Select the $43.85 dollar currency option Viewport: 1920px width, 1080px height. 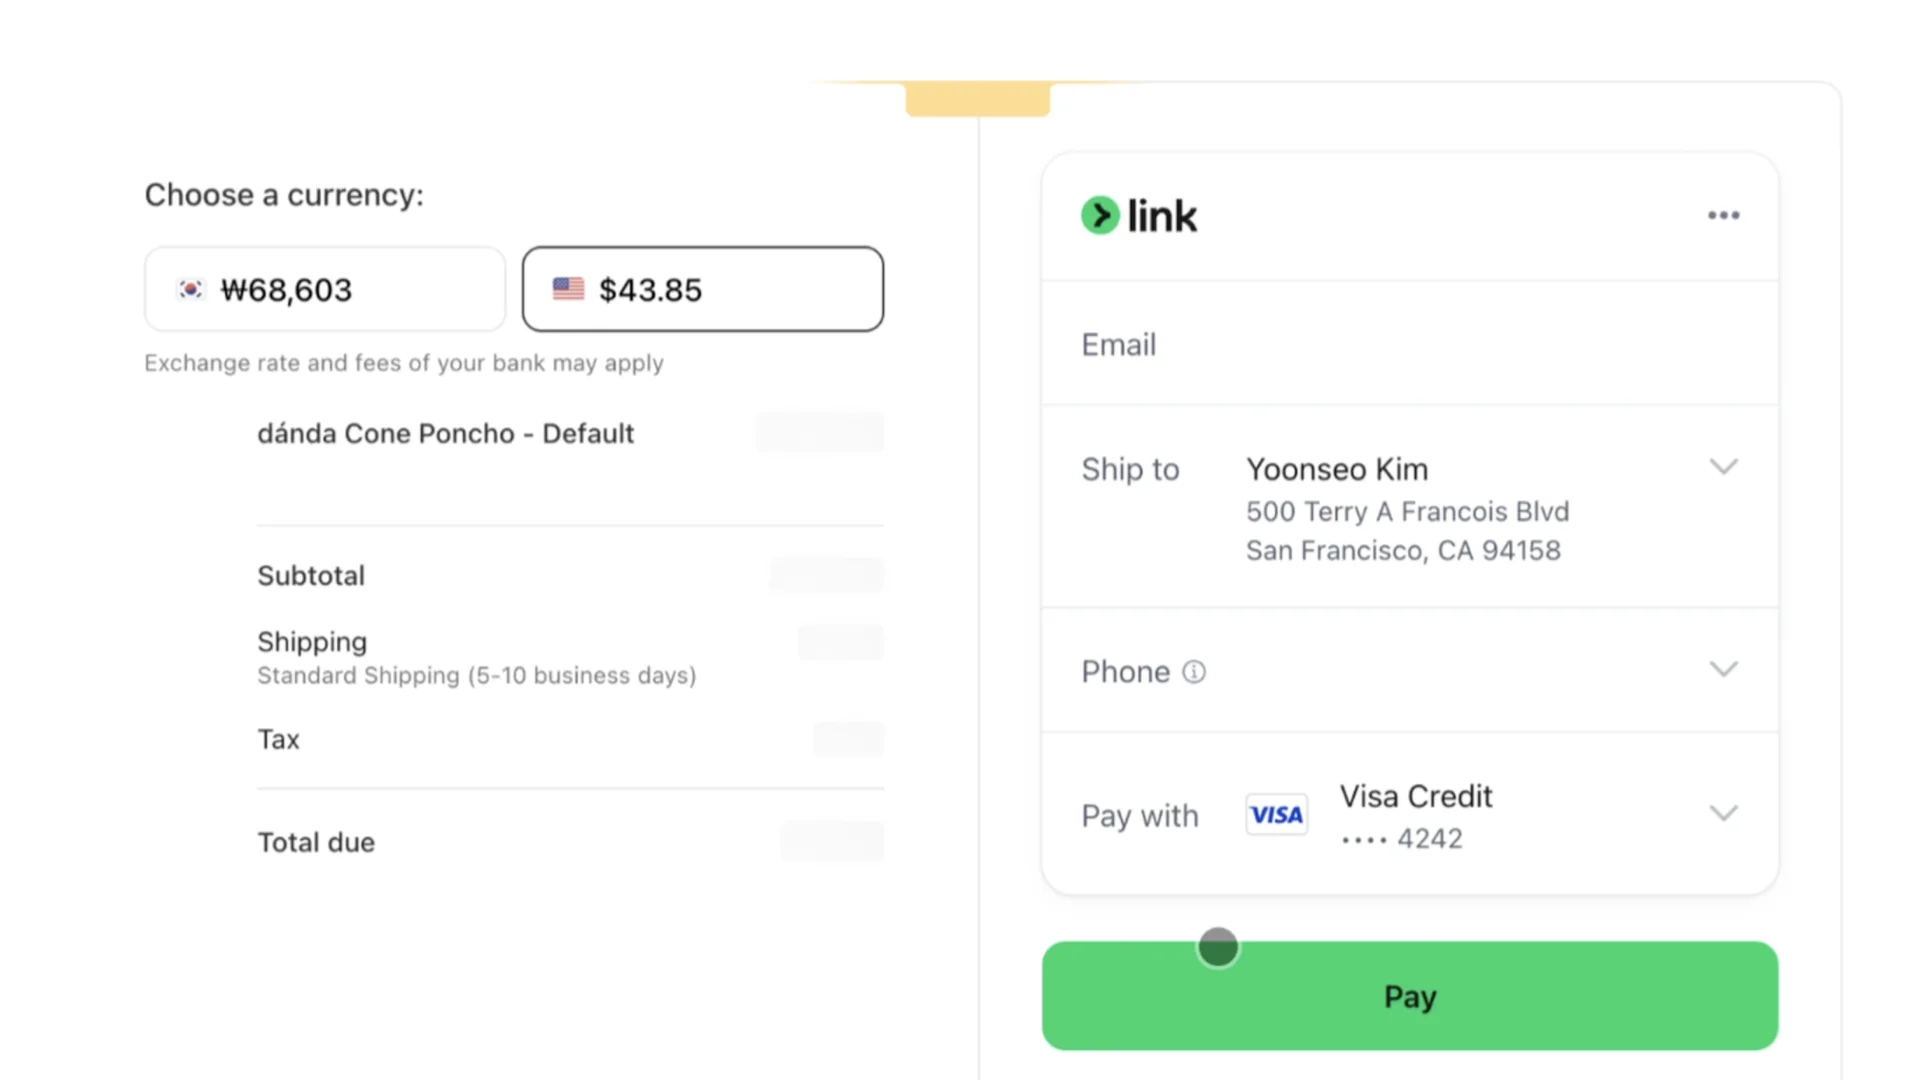pos(702,290)
